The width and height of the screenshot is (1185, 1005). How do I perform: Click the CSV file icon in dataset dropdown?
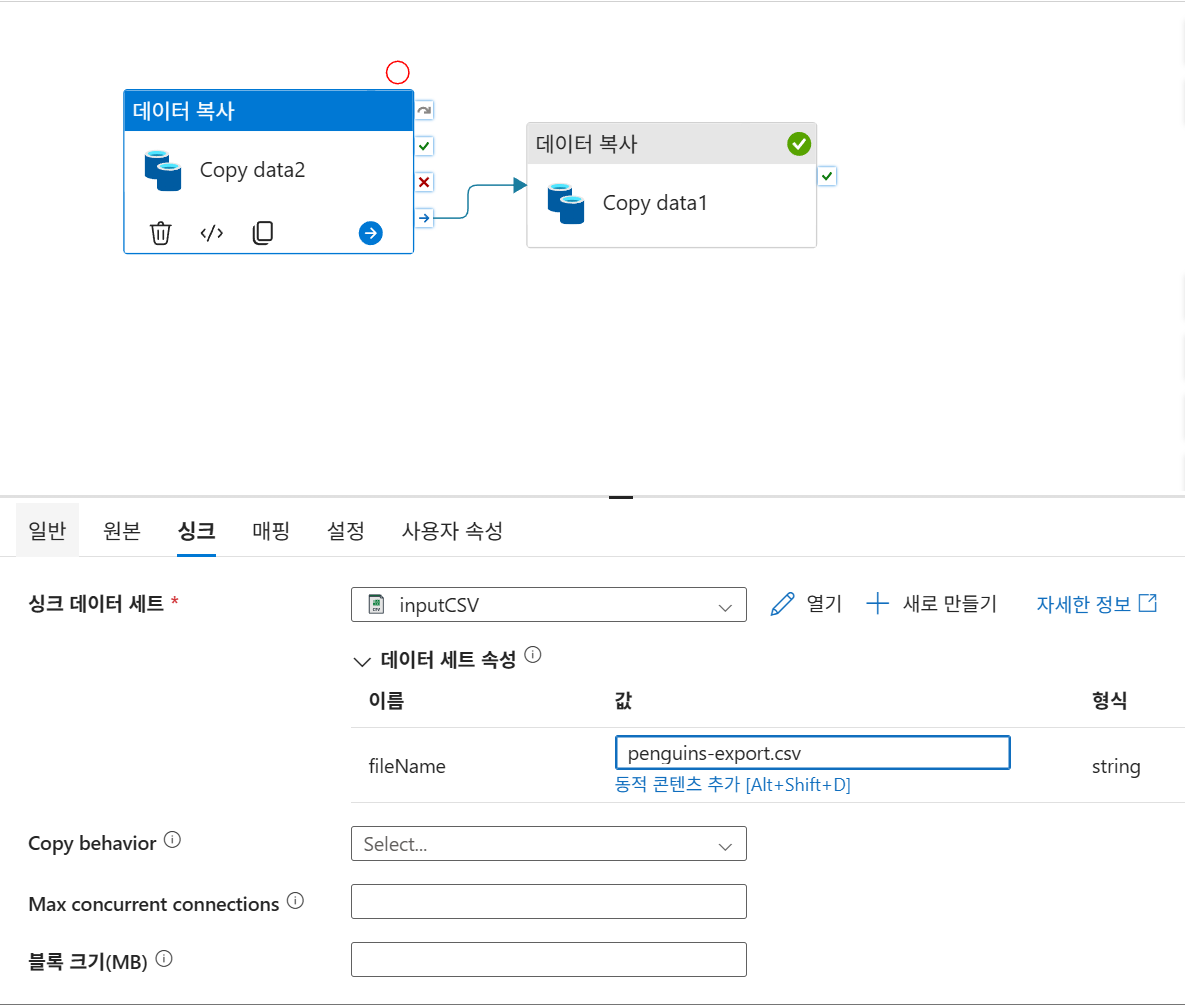376,605
